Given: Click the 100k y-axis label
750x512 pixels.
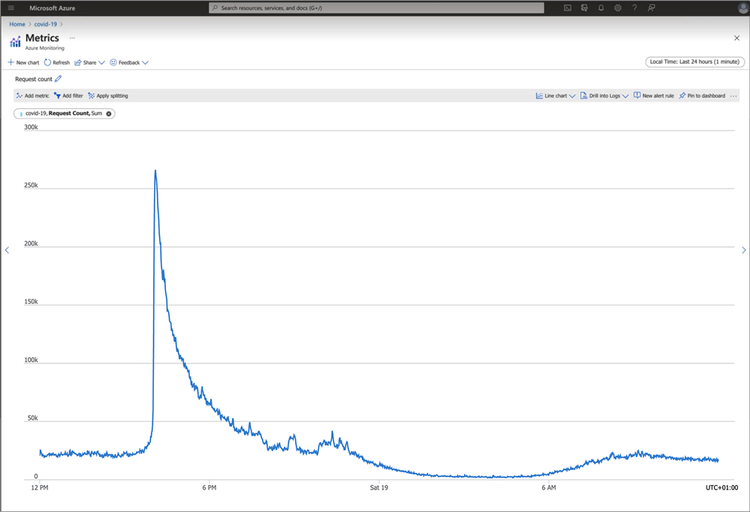Looking at the screenshot, I should 31,360.
